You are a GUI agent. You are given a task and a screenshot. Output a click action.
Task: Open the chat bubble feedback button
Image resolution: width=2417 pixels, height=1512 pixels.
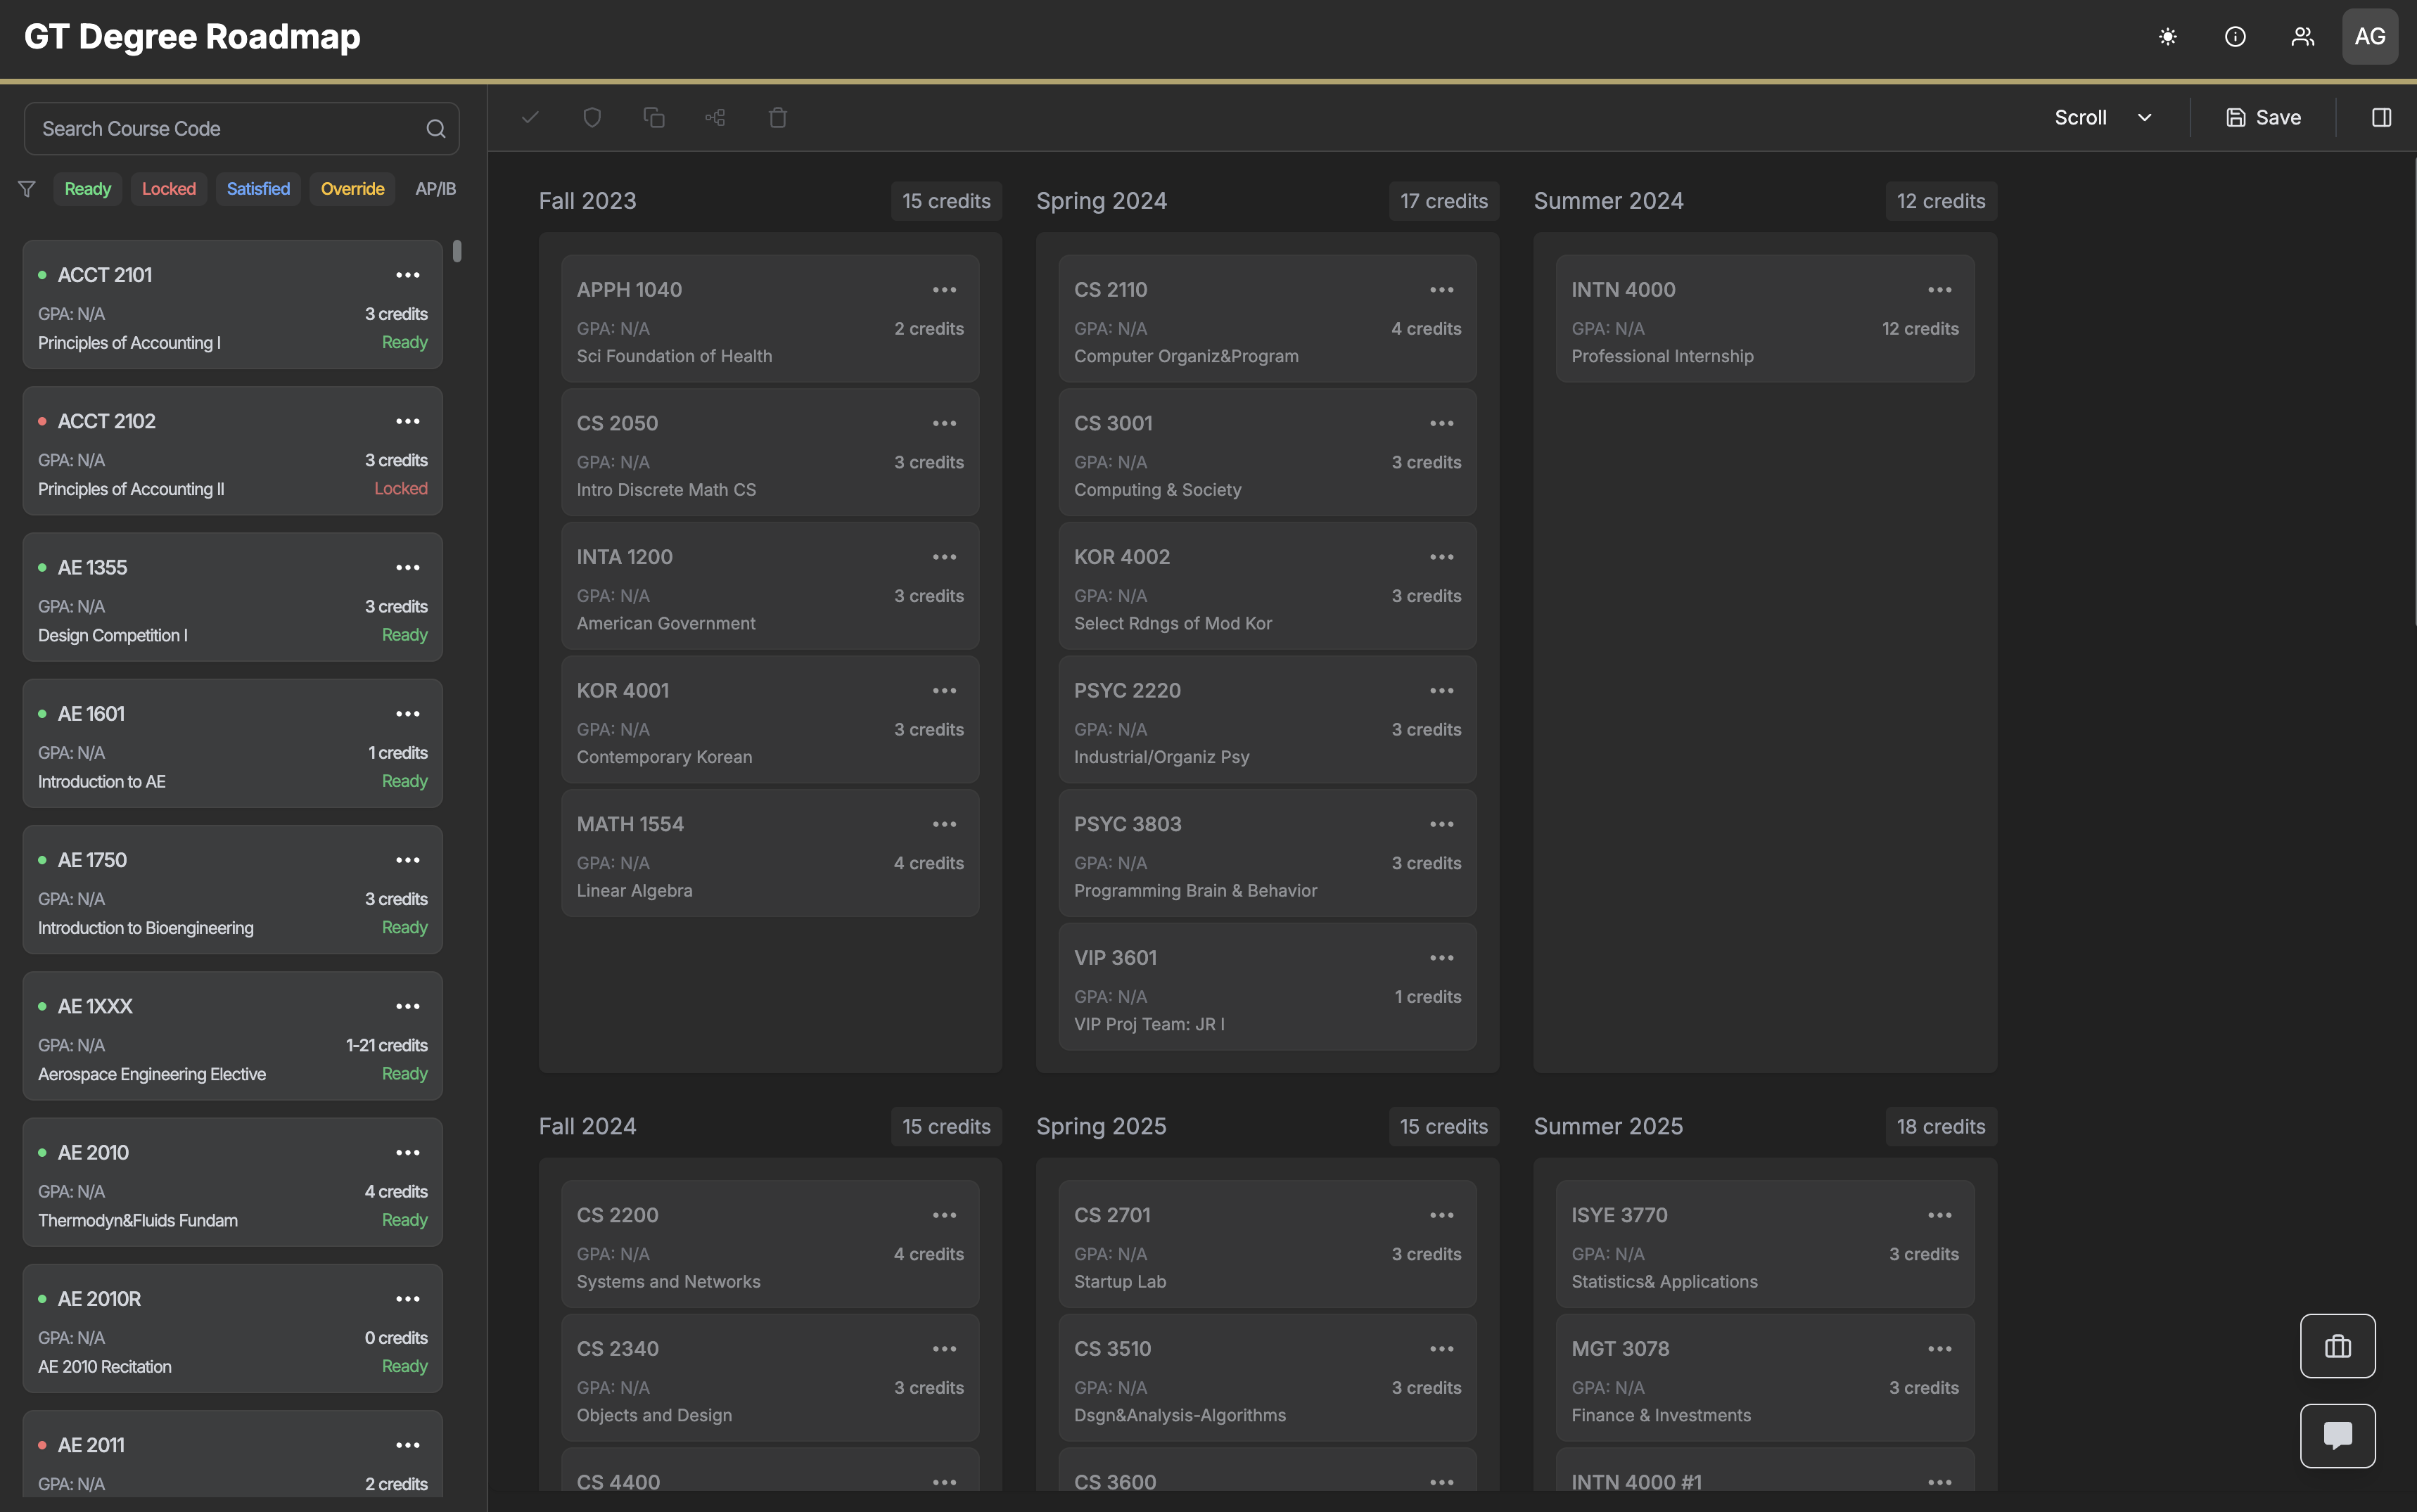tap(2337, 1435)
